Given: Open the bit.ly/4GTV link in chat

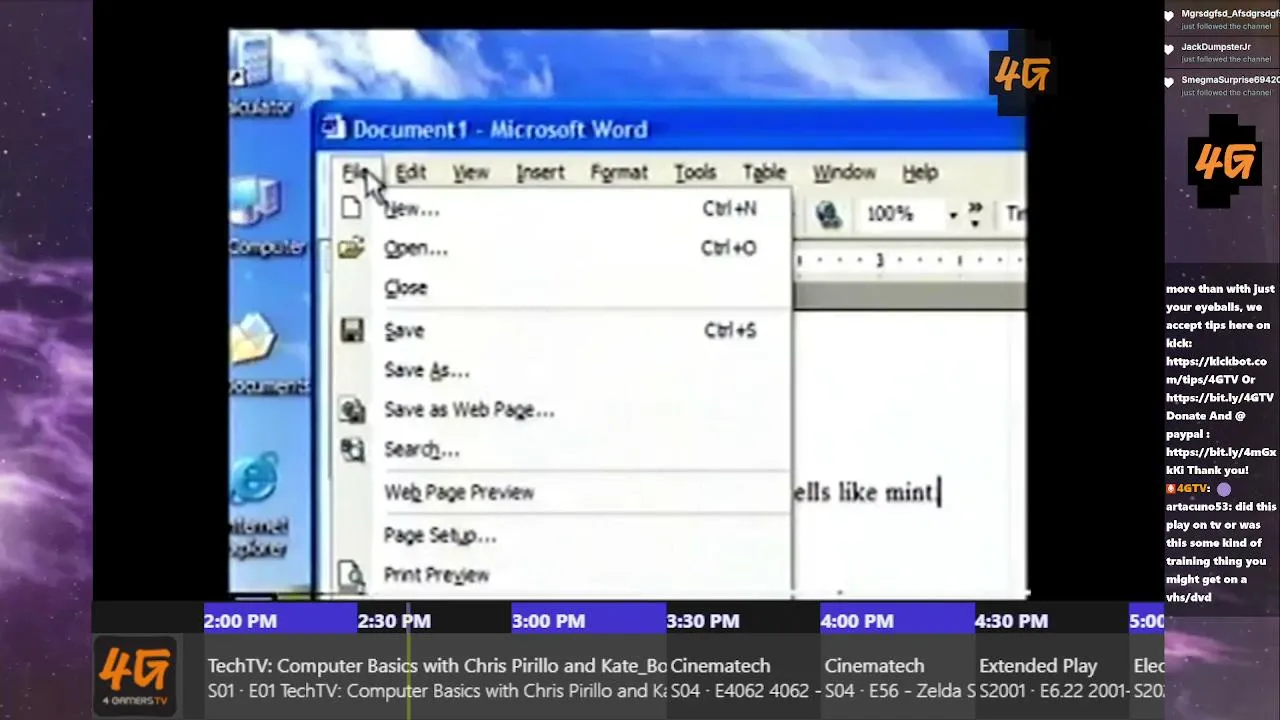Looking at the screenshot, I should click(x=1220, y=398).
